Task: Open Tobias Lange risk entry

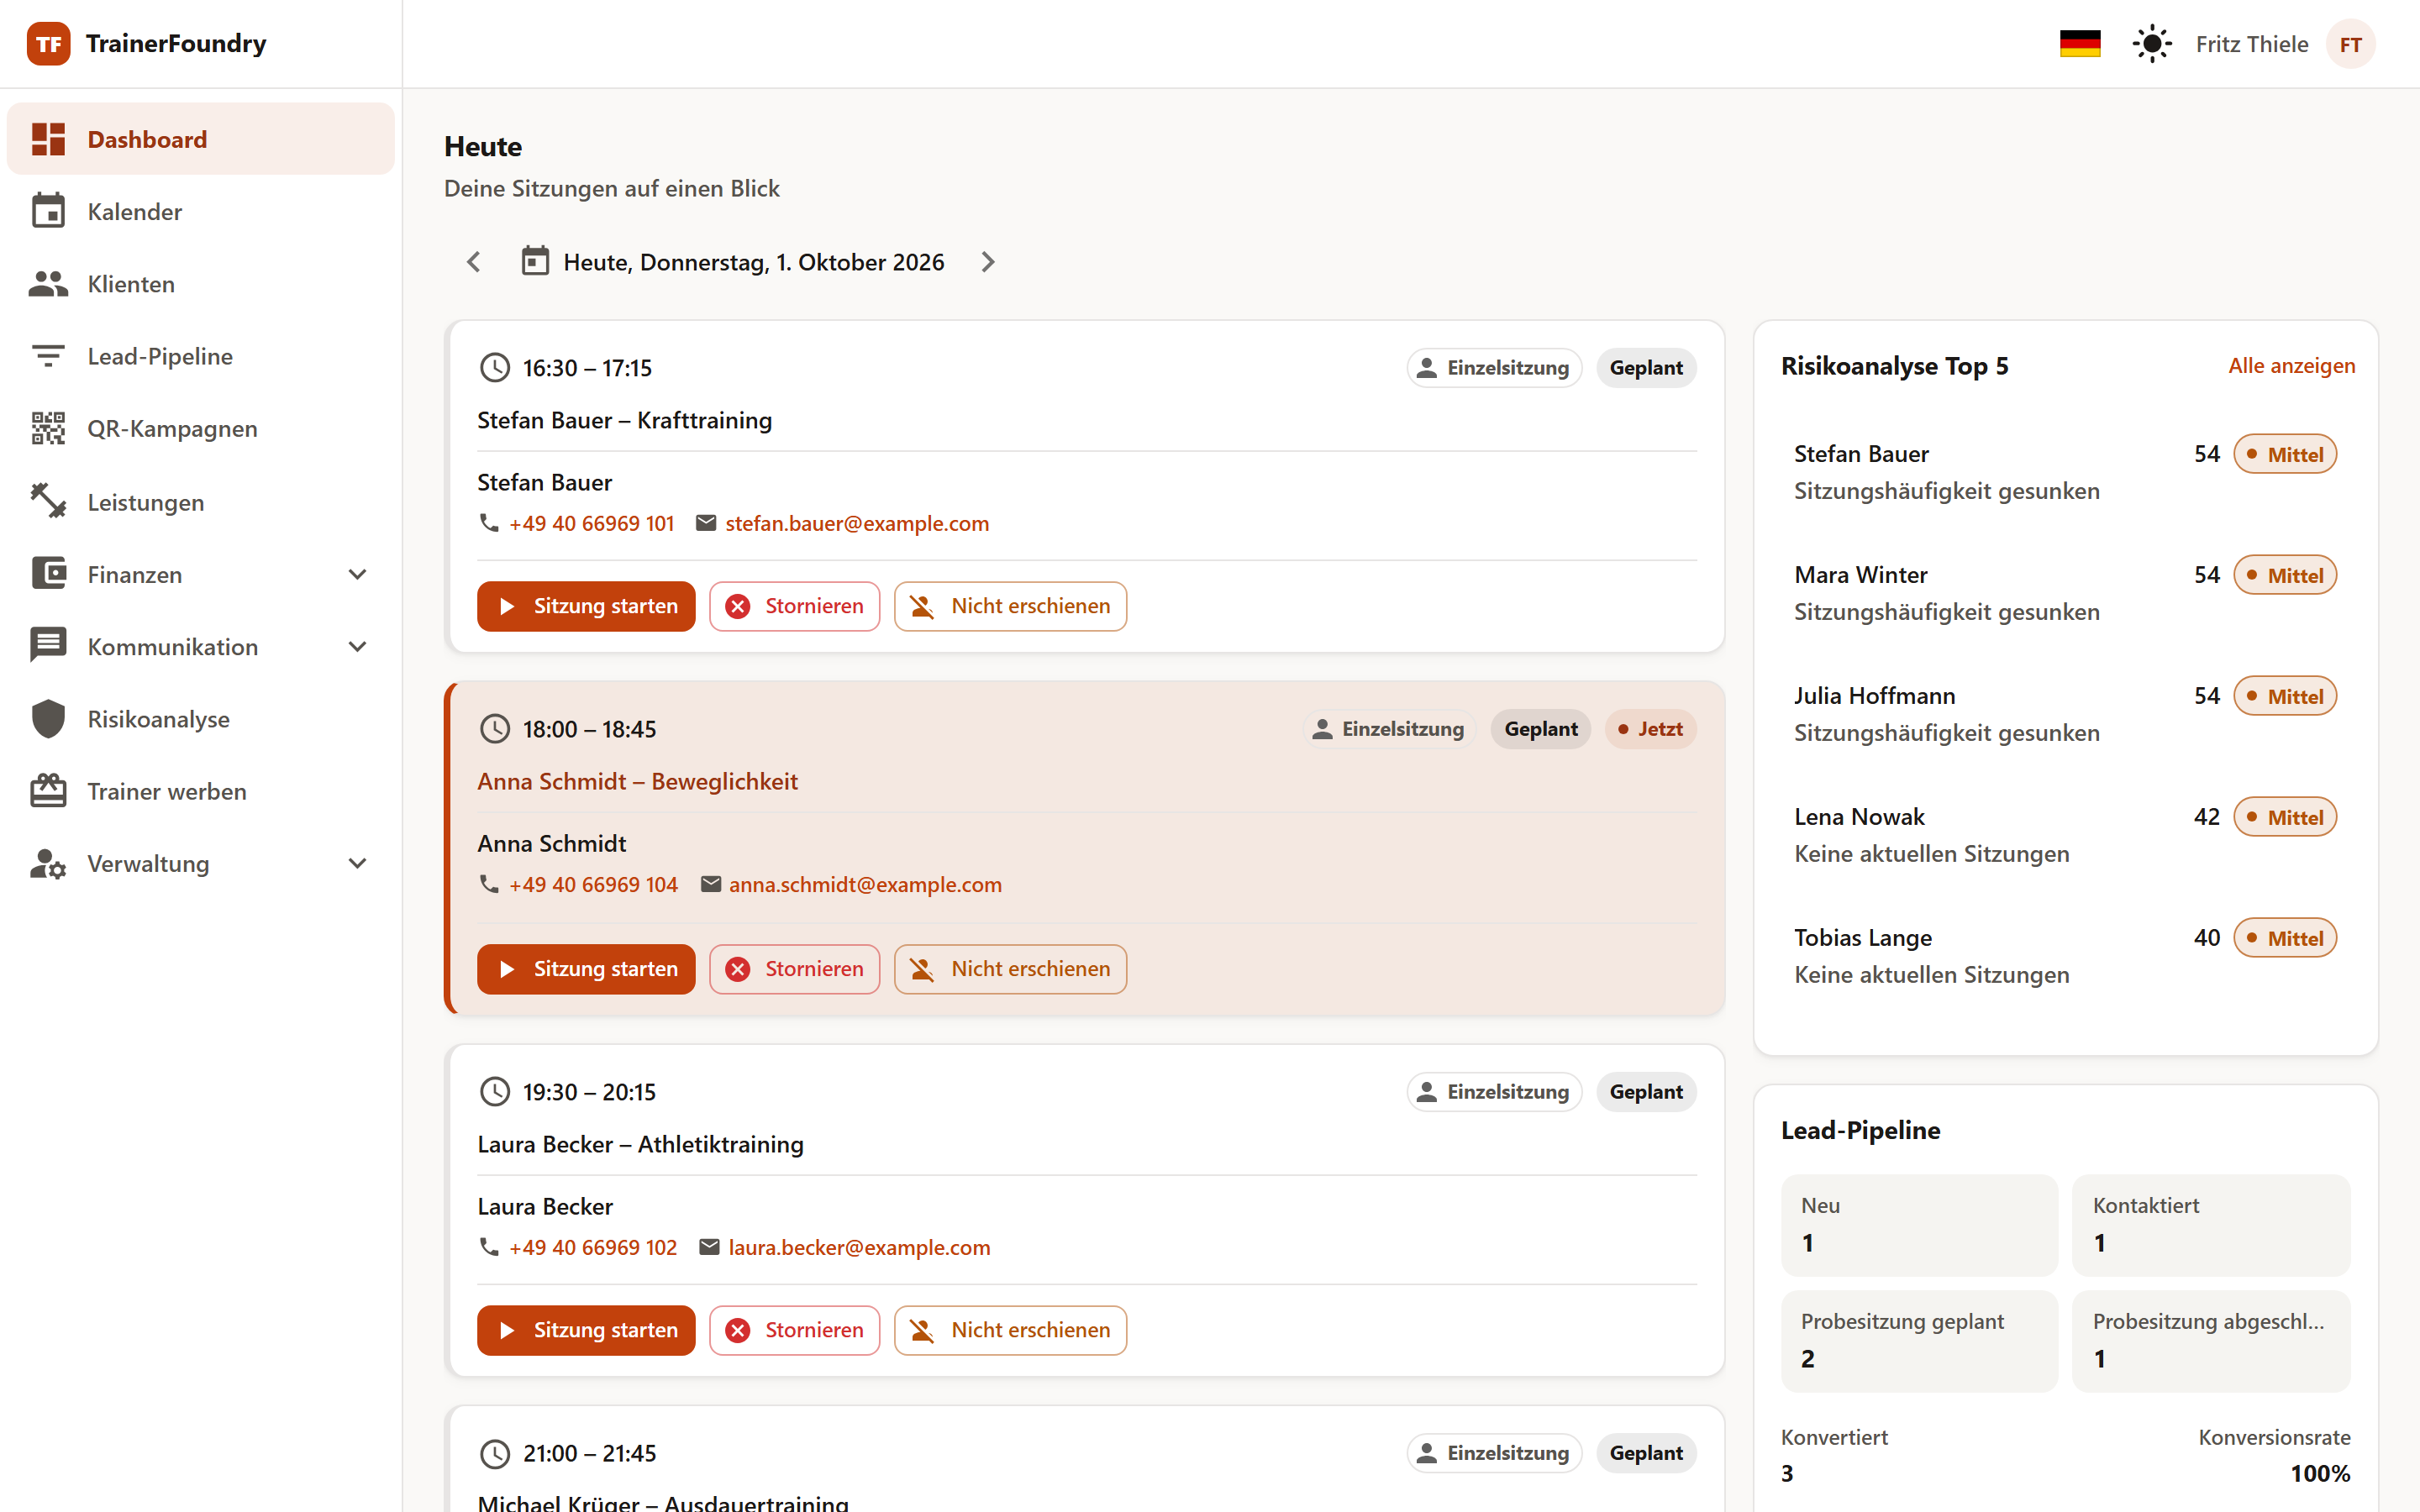Action: (x=2065, y=956)
